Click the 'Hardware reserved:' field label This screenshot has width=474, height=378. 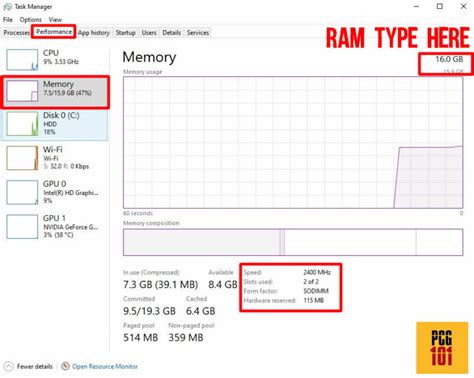tap(269, 300)
